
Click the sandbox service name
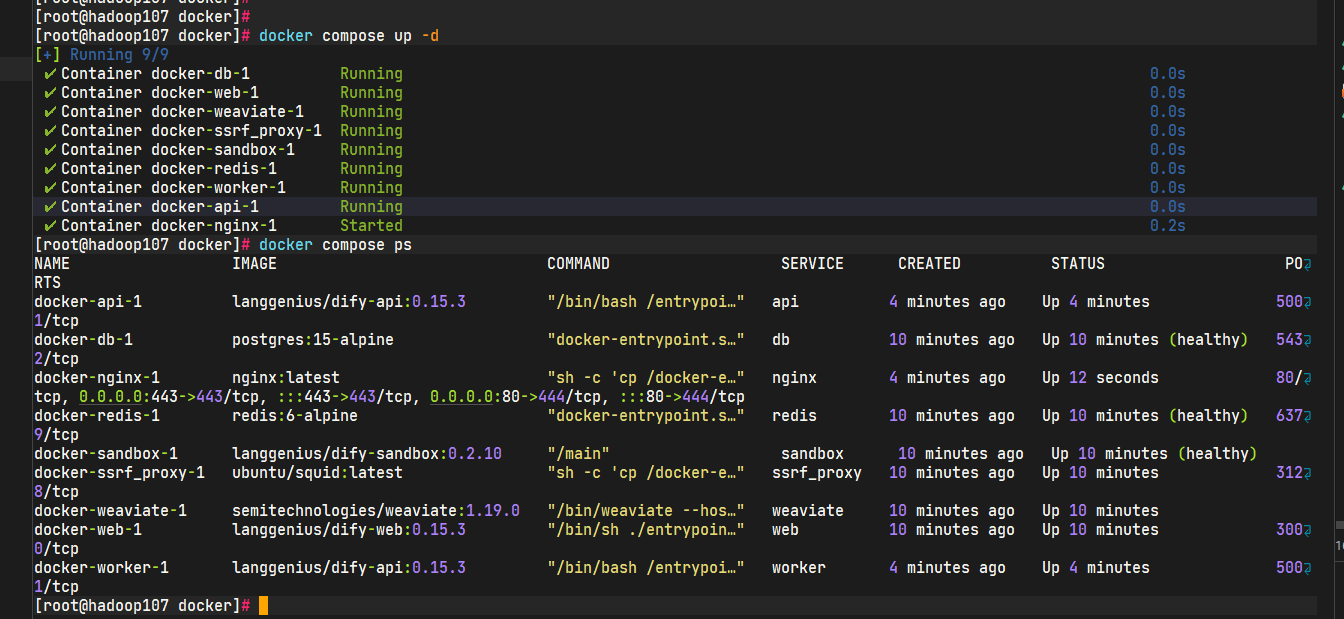tap(812, 454)
